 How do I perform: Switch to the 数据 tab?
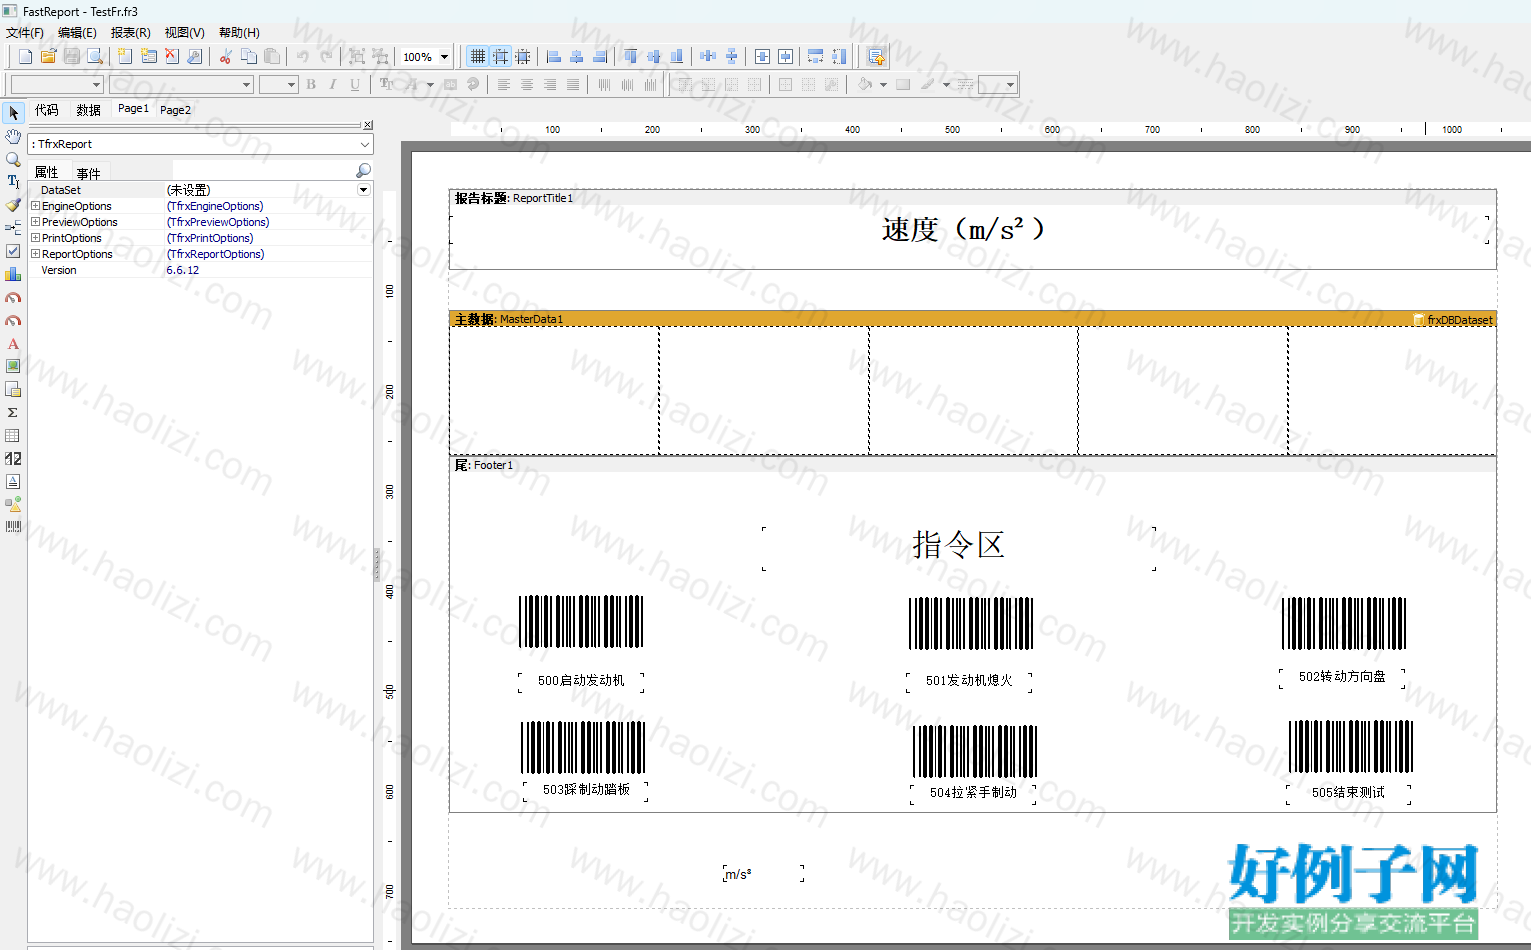(x=89, y=110)
